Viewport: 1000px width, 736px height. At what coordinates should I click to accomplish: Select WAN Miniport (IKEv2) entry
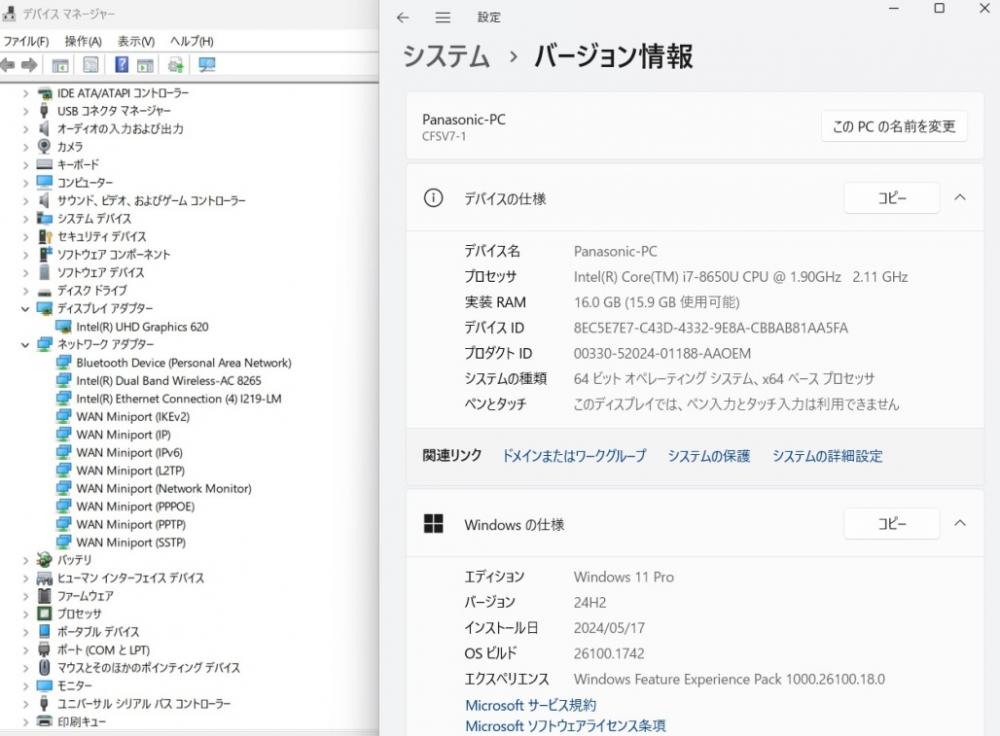[x=133, y=416]
